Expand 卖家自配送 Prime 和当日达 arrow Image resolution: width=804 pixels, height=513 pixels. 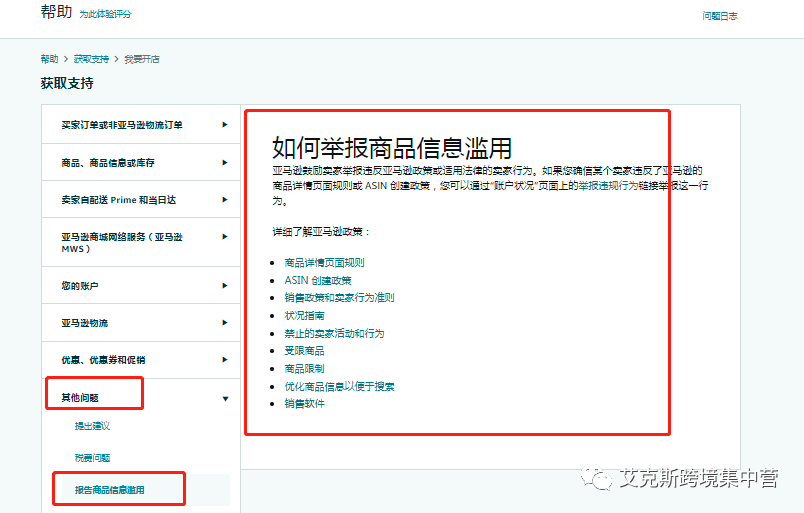coord(225,200)
